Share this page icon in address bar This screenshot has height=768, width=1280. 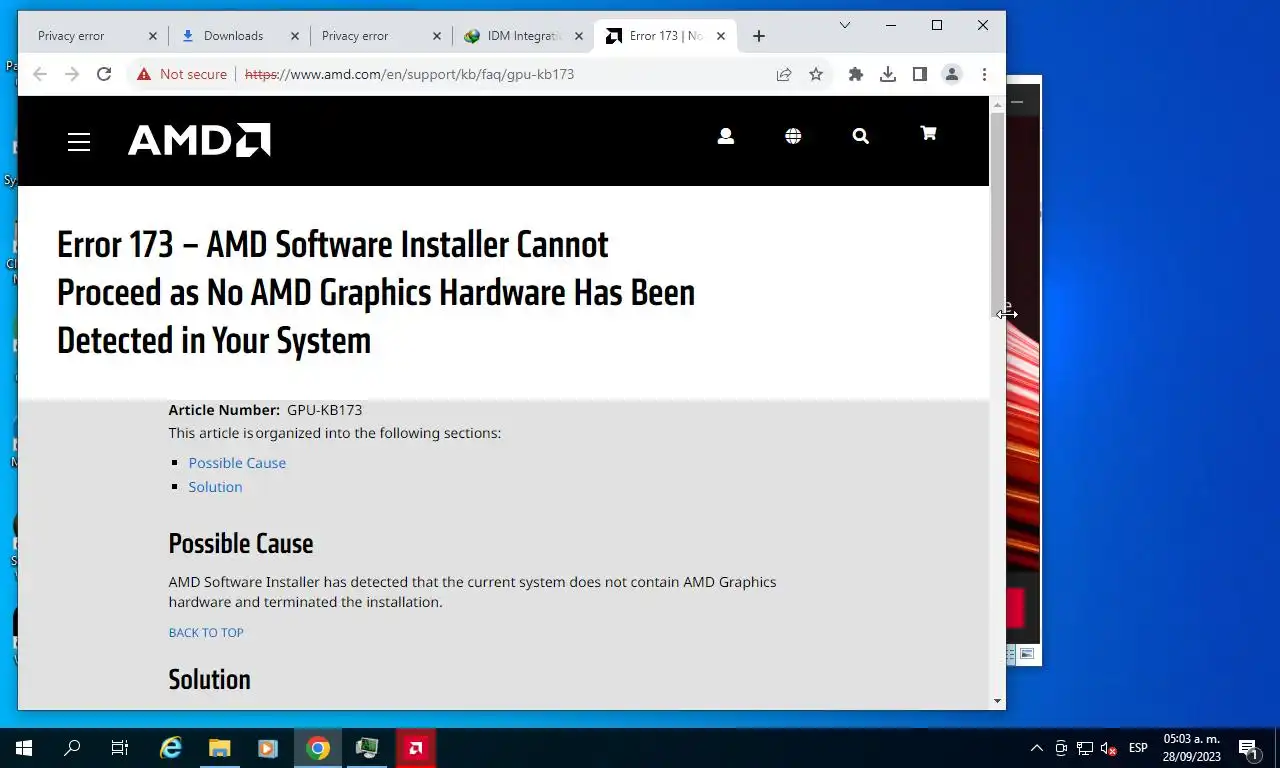point(784,74)
